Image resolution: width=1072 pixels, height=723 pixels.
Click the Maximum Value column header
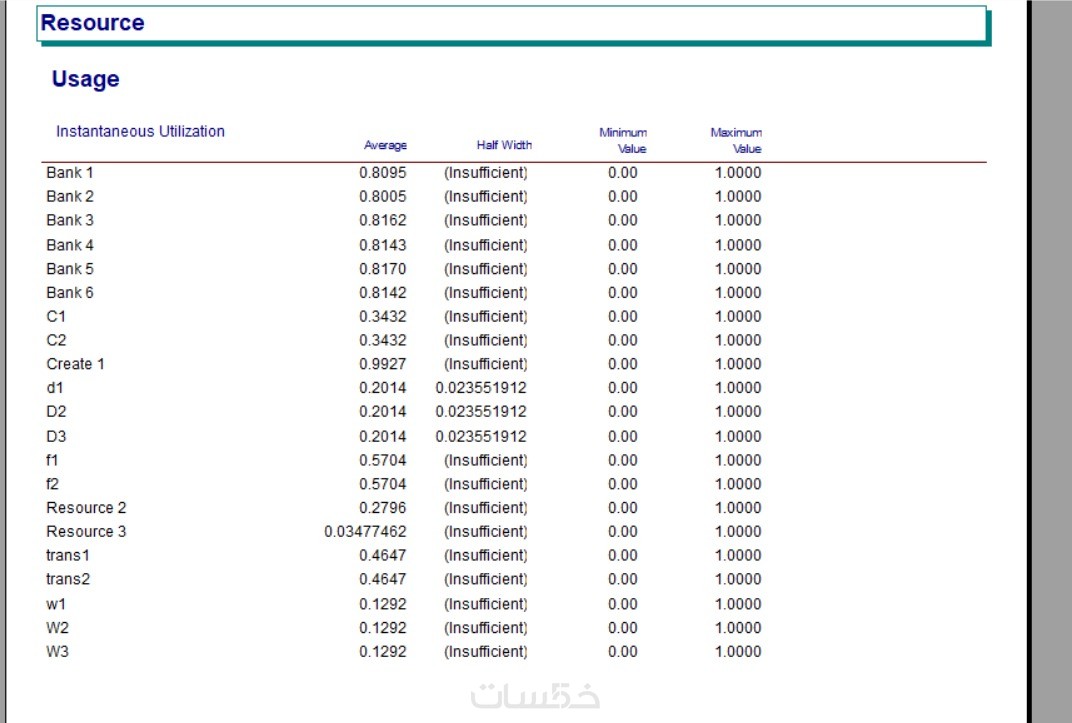point(736,140)
